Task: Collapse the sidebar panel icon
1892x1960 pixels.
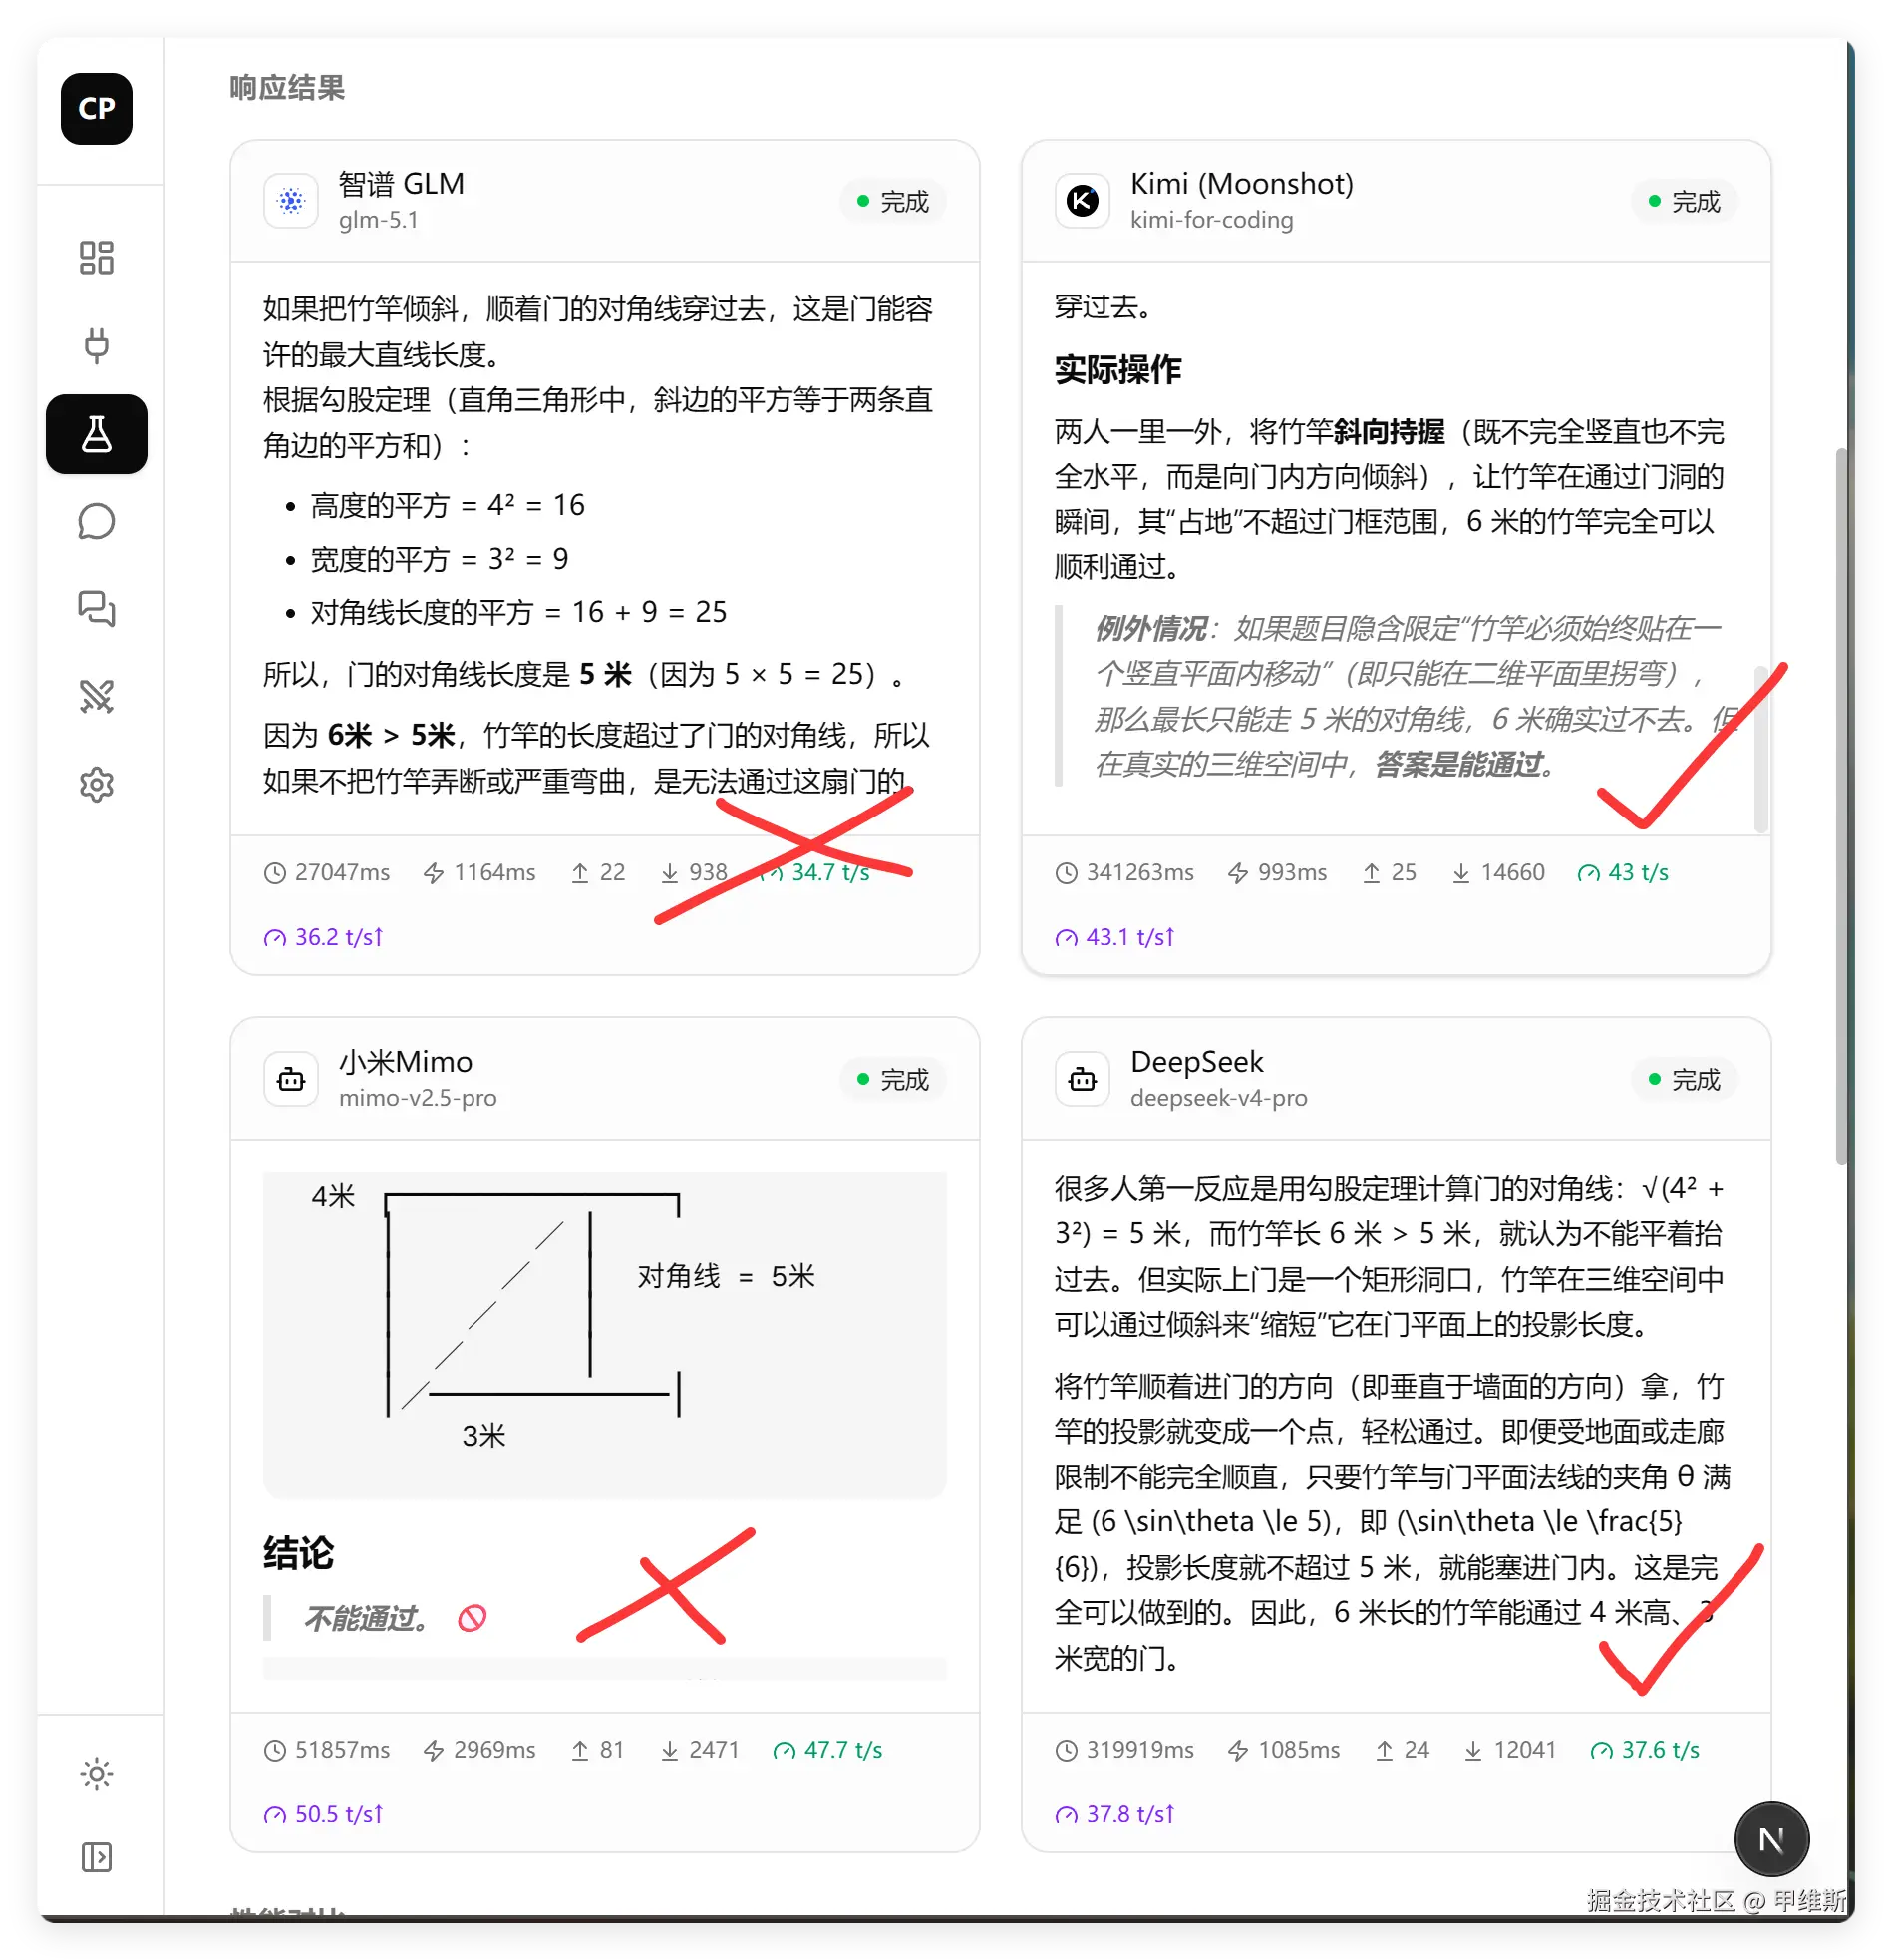Action: pyautogui.click(x=96, y=1858)
